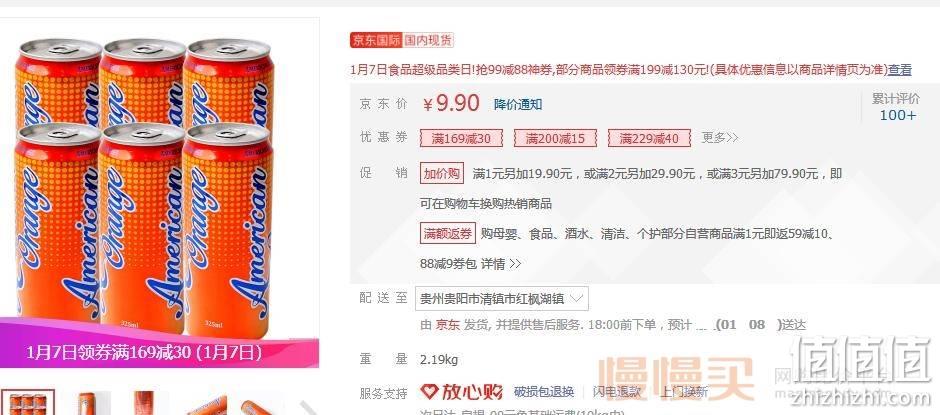Click the 京东 shipper link

pos(447,325)
